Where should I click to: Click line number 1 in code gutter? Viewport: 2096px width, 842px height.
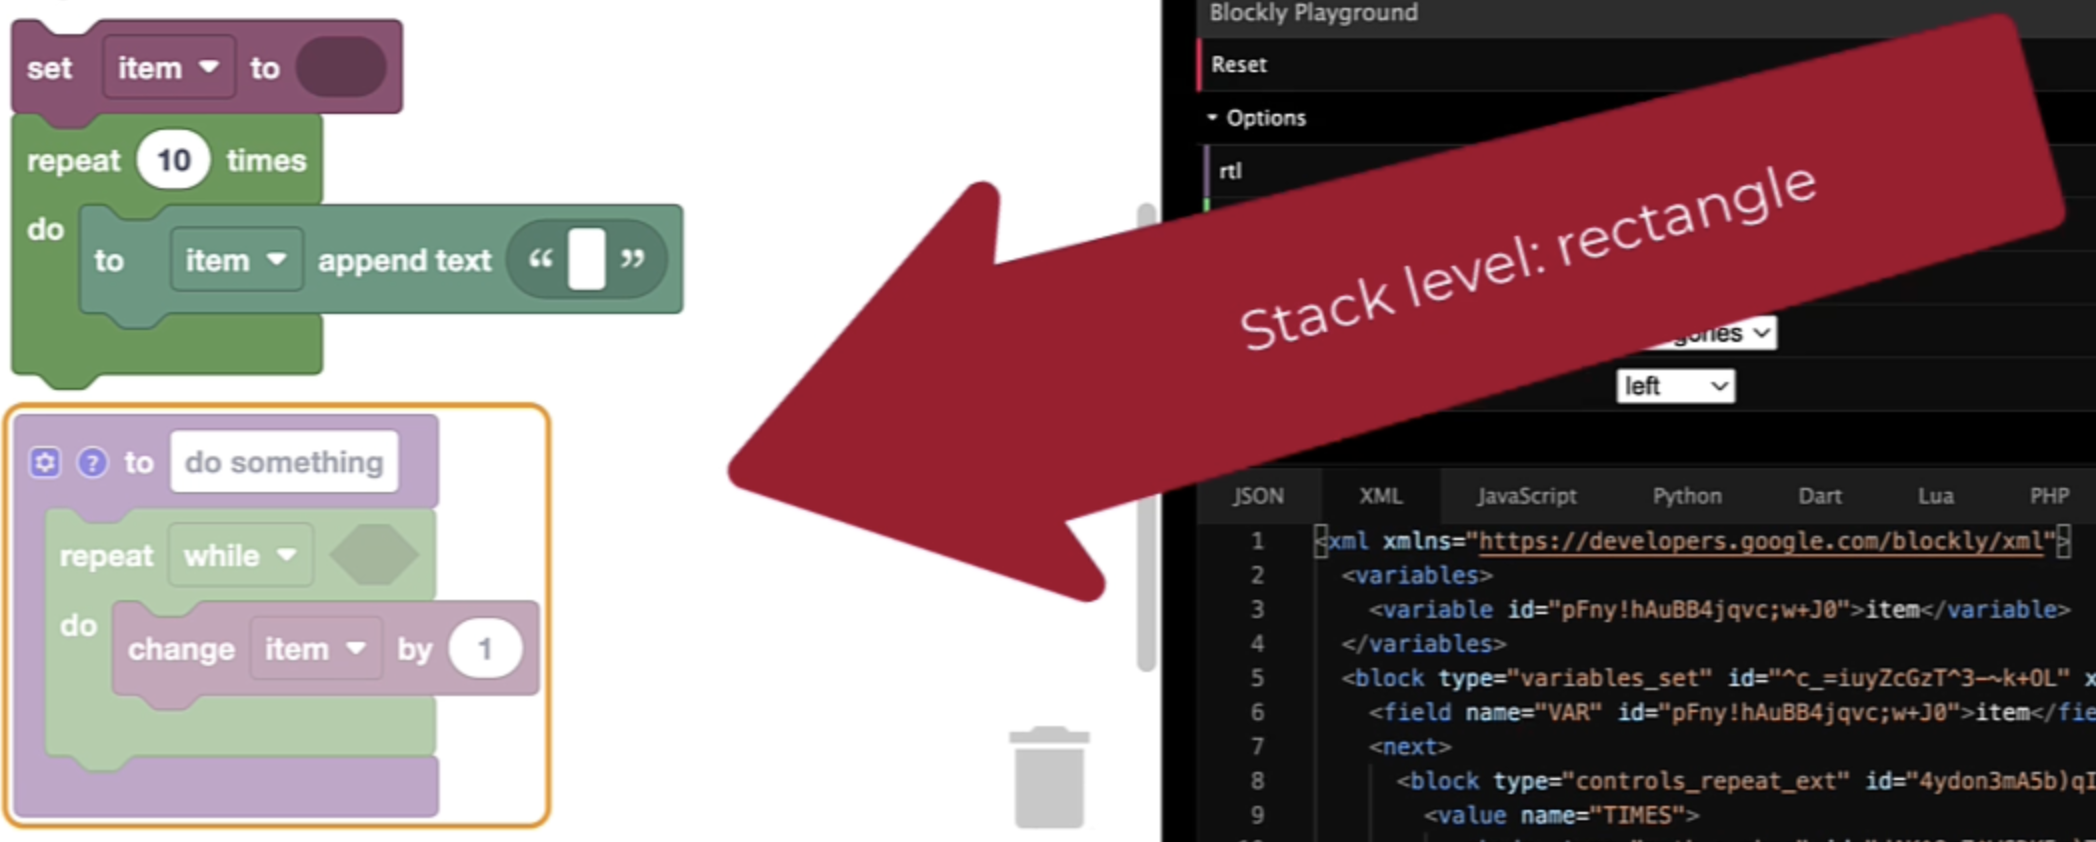pyautogui.click(x=1257, y=541)
